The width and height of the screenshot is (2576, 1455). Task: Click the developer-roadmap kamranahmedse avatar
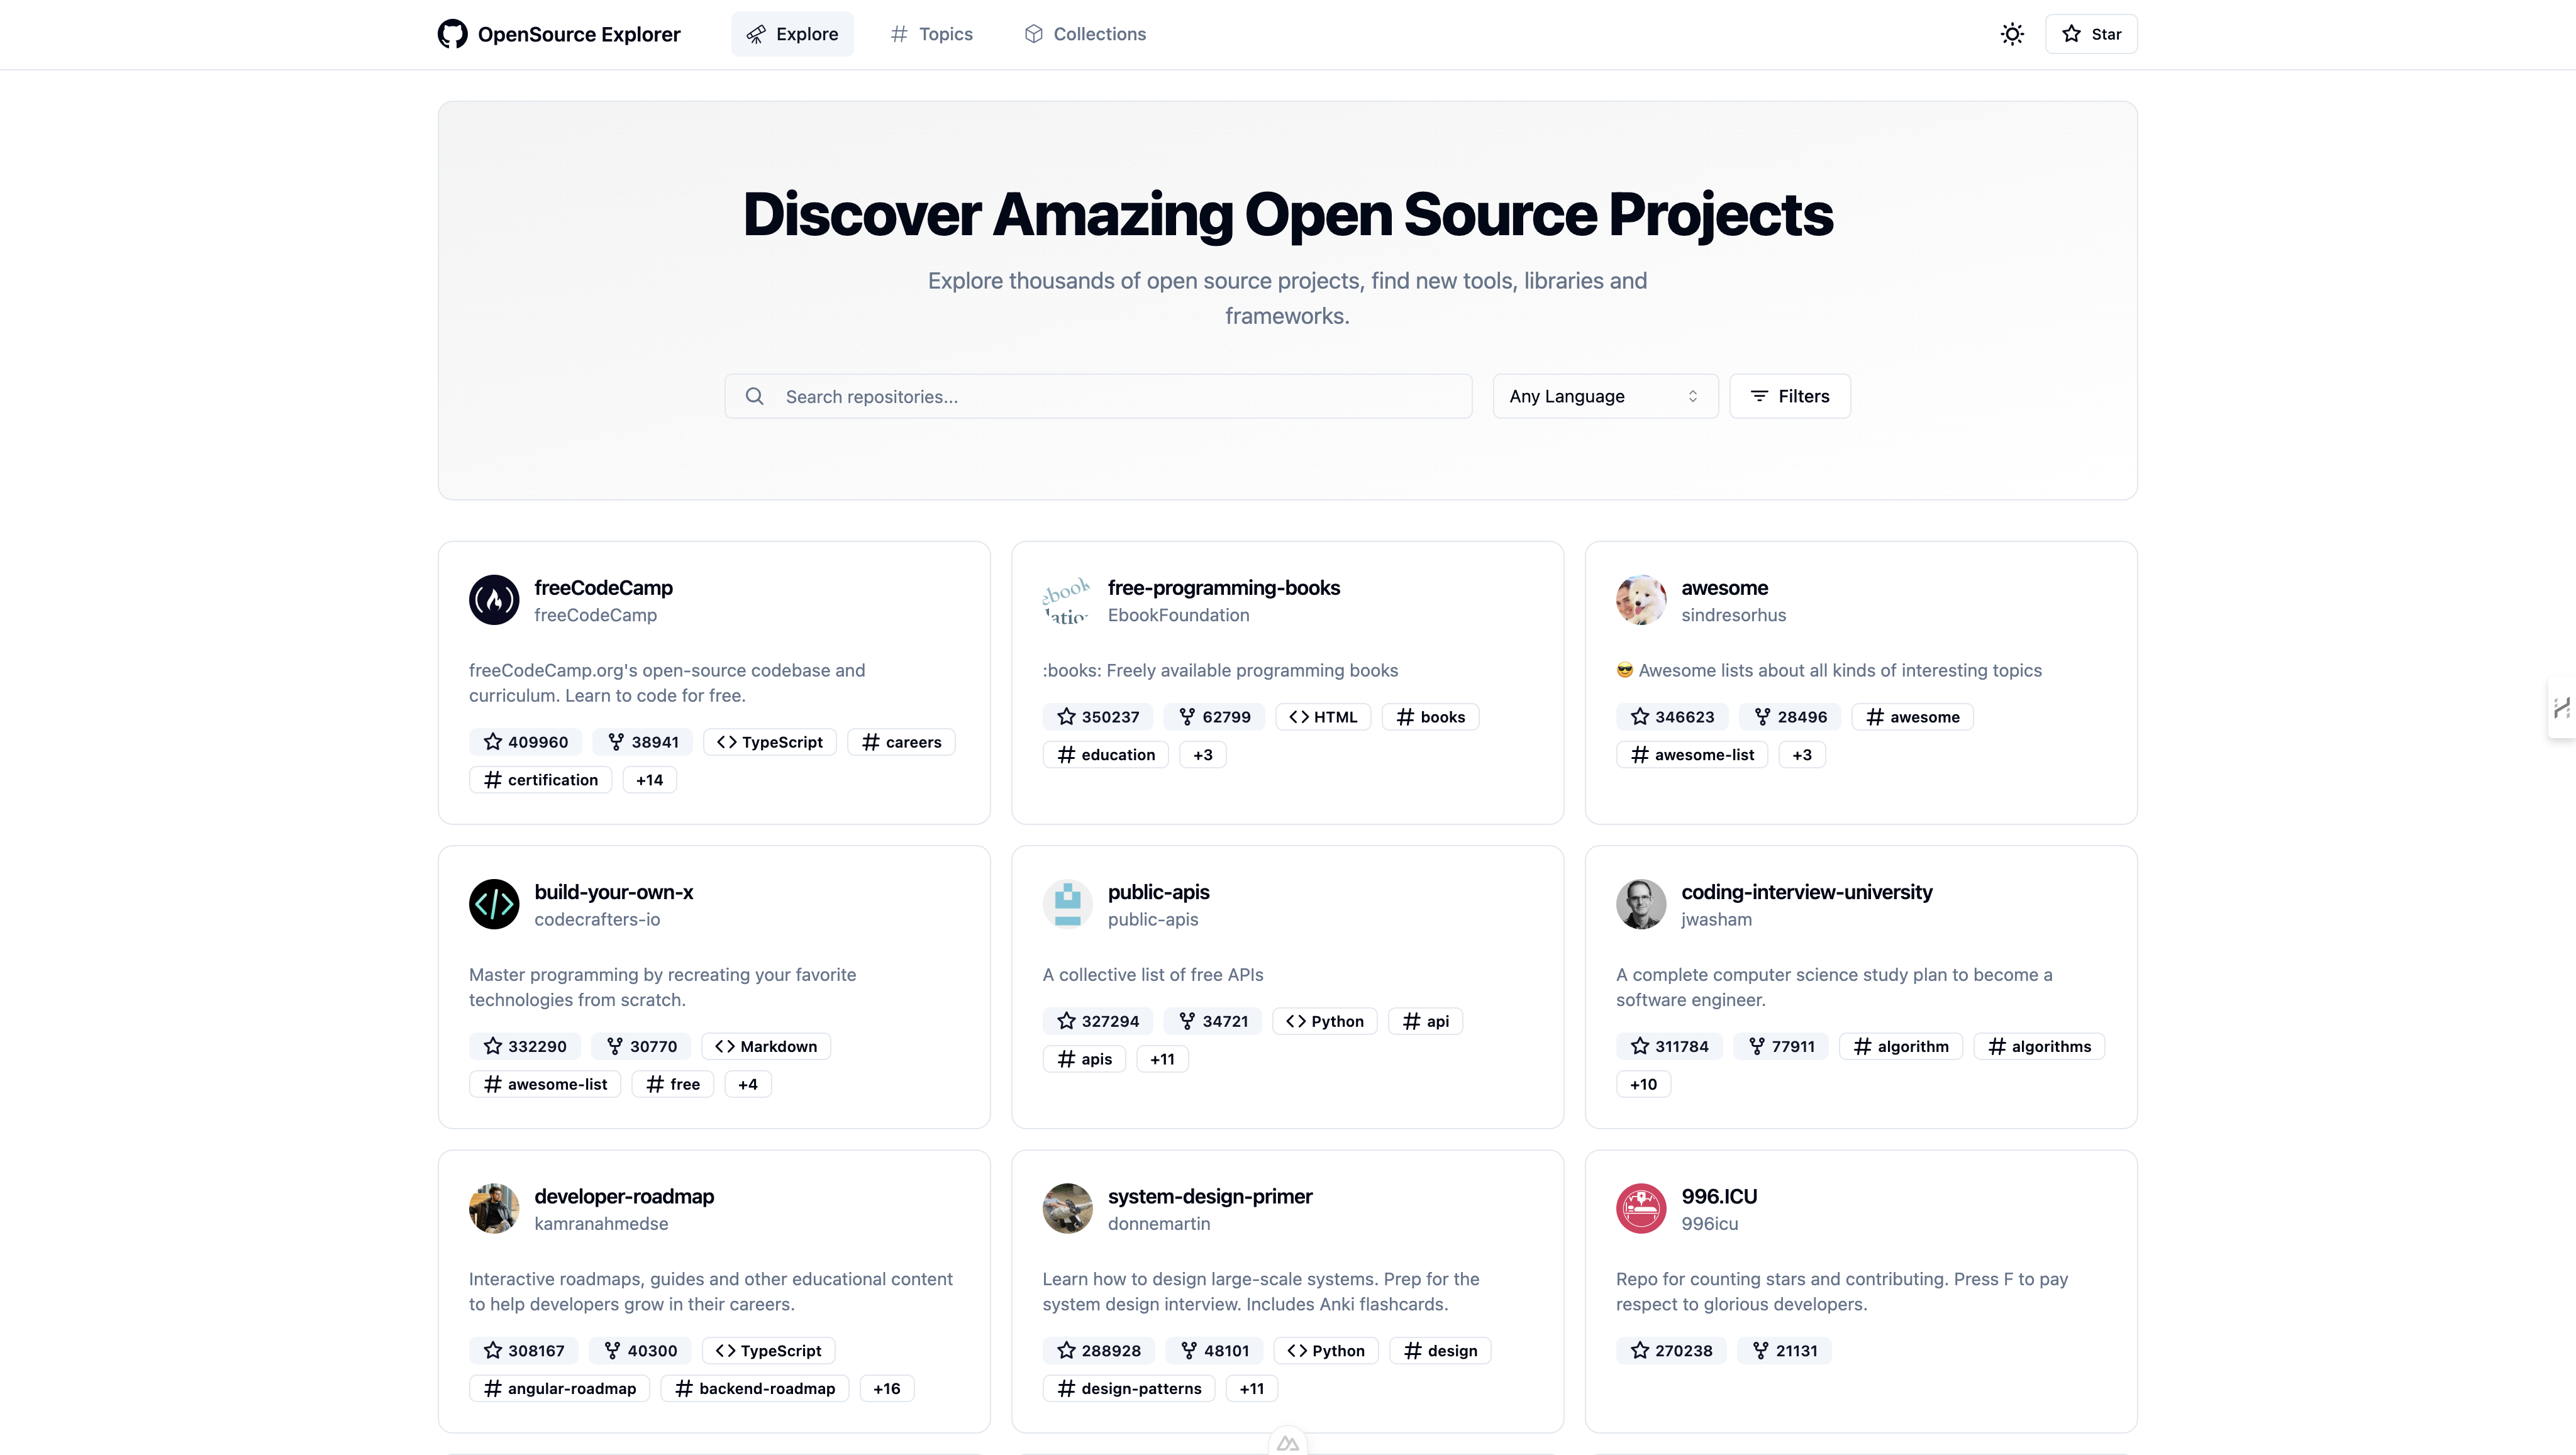494,1208
